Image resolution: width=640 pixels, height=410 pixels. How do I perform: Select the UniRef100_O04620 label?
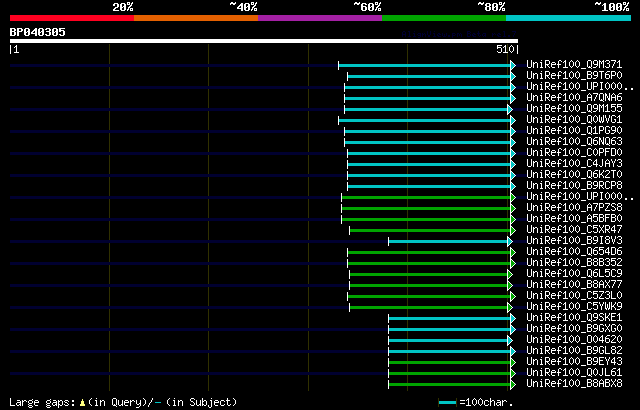574,340
